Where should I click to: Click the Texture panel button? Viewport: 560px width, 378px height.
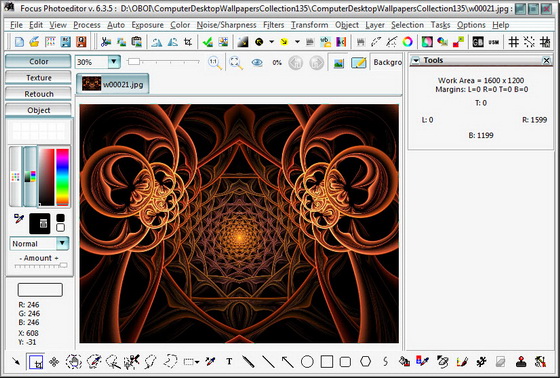point(38,78)
